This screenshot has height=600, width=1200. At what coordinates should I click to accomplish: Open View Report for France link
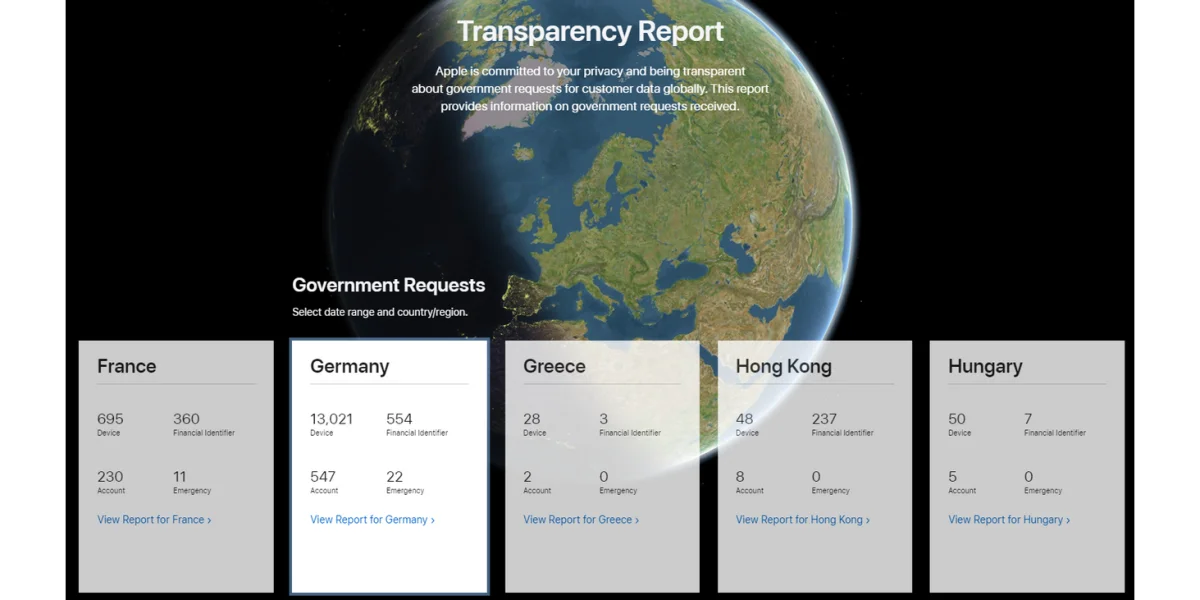click(x=154, y=520)
